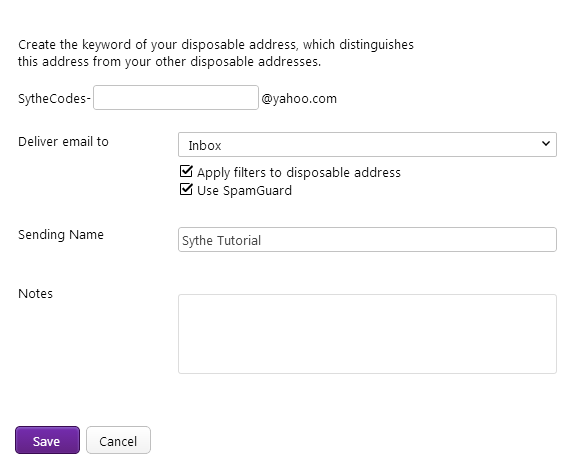The height and width of the screenshot is (473, 579).
Task: Click the "Notes" label
Action: [x=35, y=294]
